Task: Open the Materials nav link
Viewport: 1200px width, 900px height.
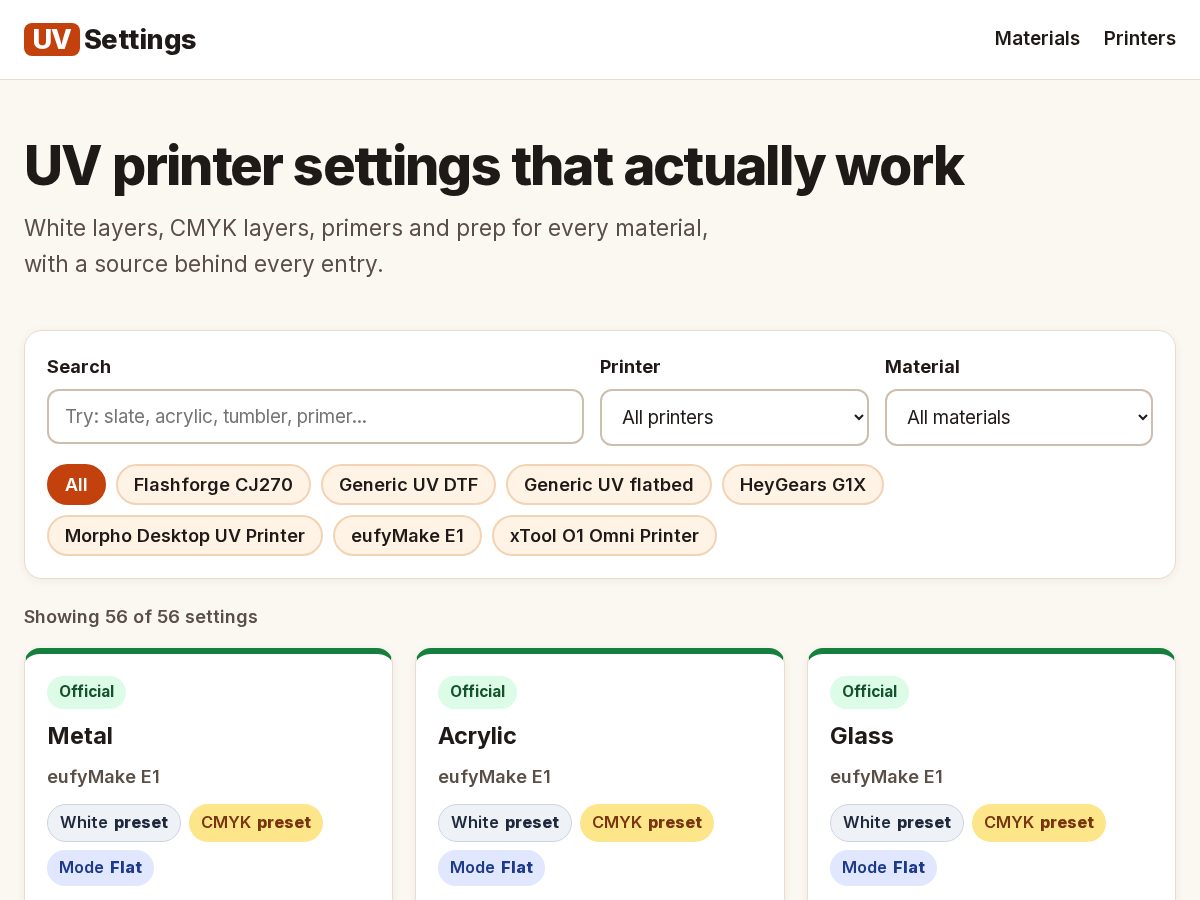Action: [1037, 38]
